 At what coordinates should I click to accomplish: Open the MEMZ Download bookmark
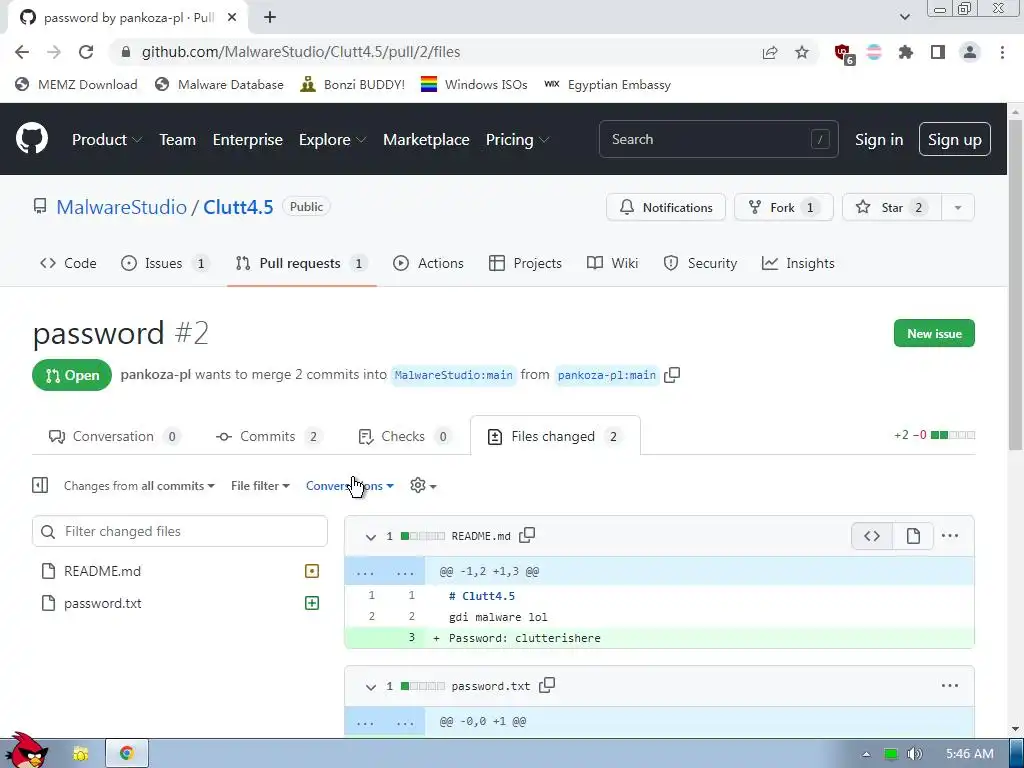(x=76, y=85)
